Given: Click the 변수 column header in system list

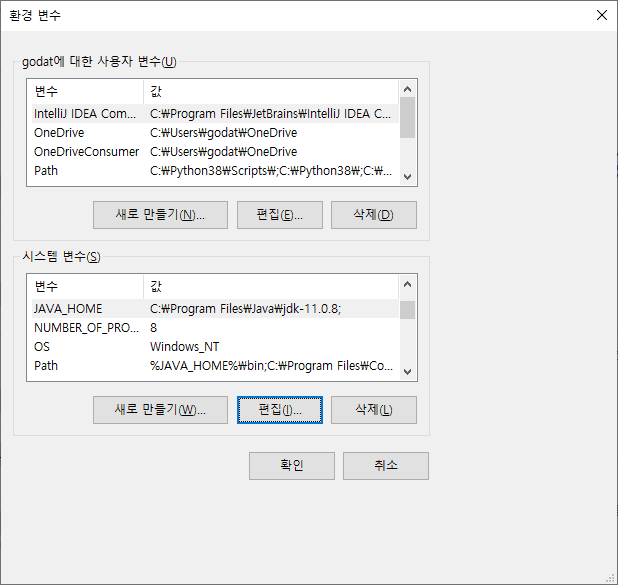Looking at the screenshot, I should (x=85, y=287).
